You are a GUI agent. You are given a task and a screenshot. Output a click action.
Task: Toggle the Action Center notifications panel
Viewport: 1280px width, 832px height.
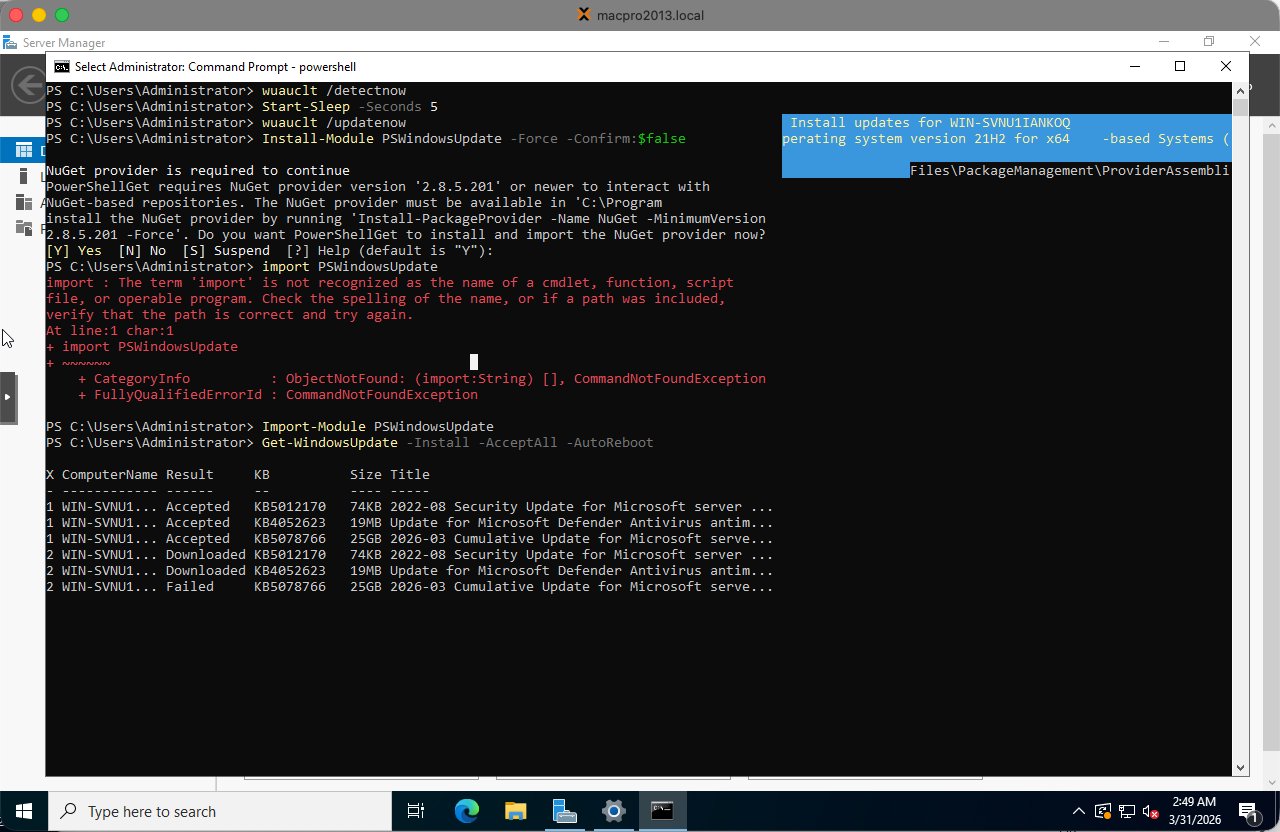click(1249, 811)
